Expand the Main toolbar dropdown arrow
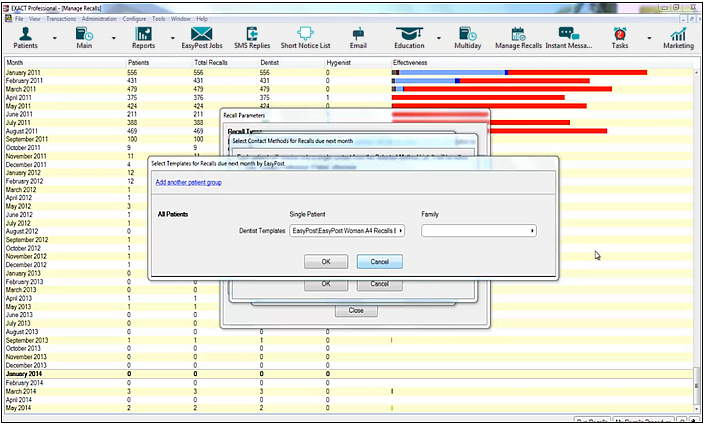Image resolution: width=706 pixels, height=426 pixels. [113, 38]
